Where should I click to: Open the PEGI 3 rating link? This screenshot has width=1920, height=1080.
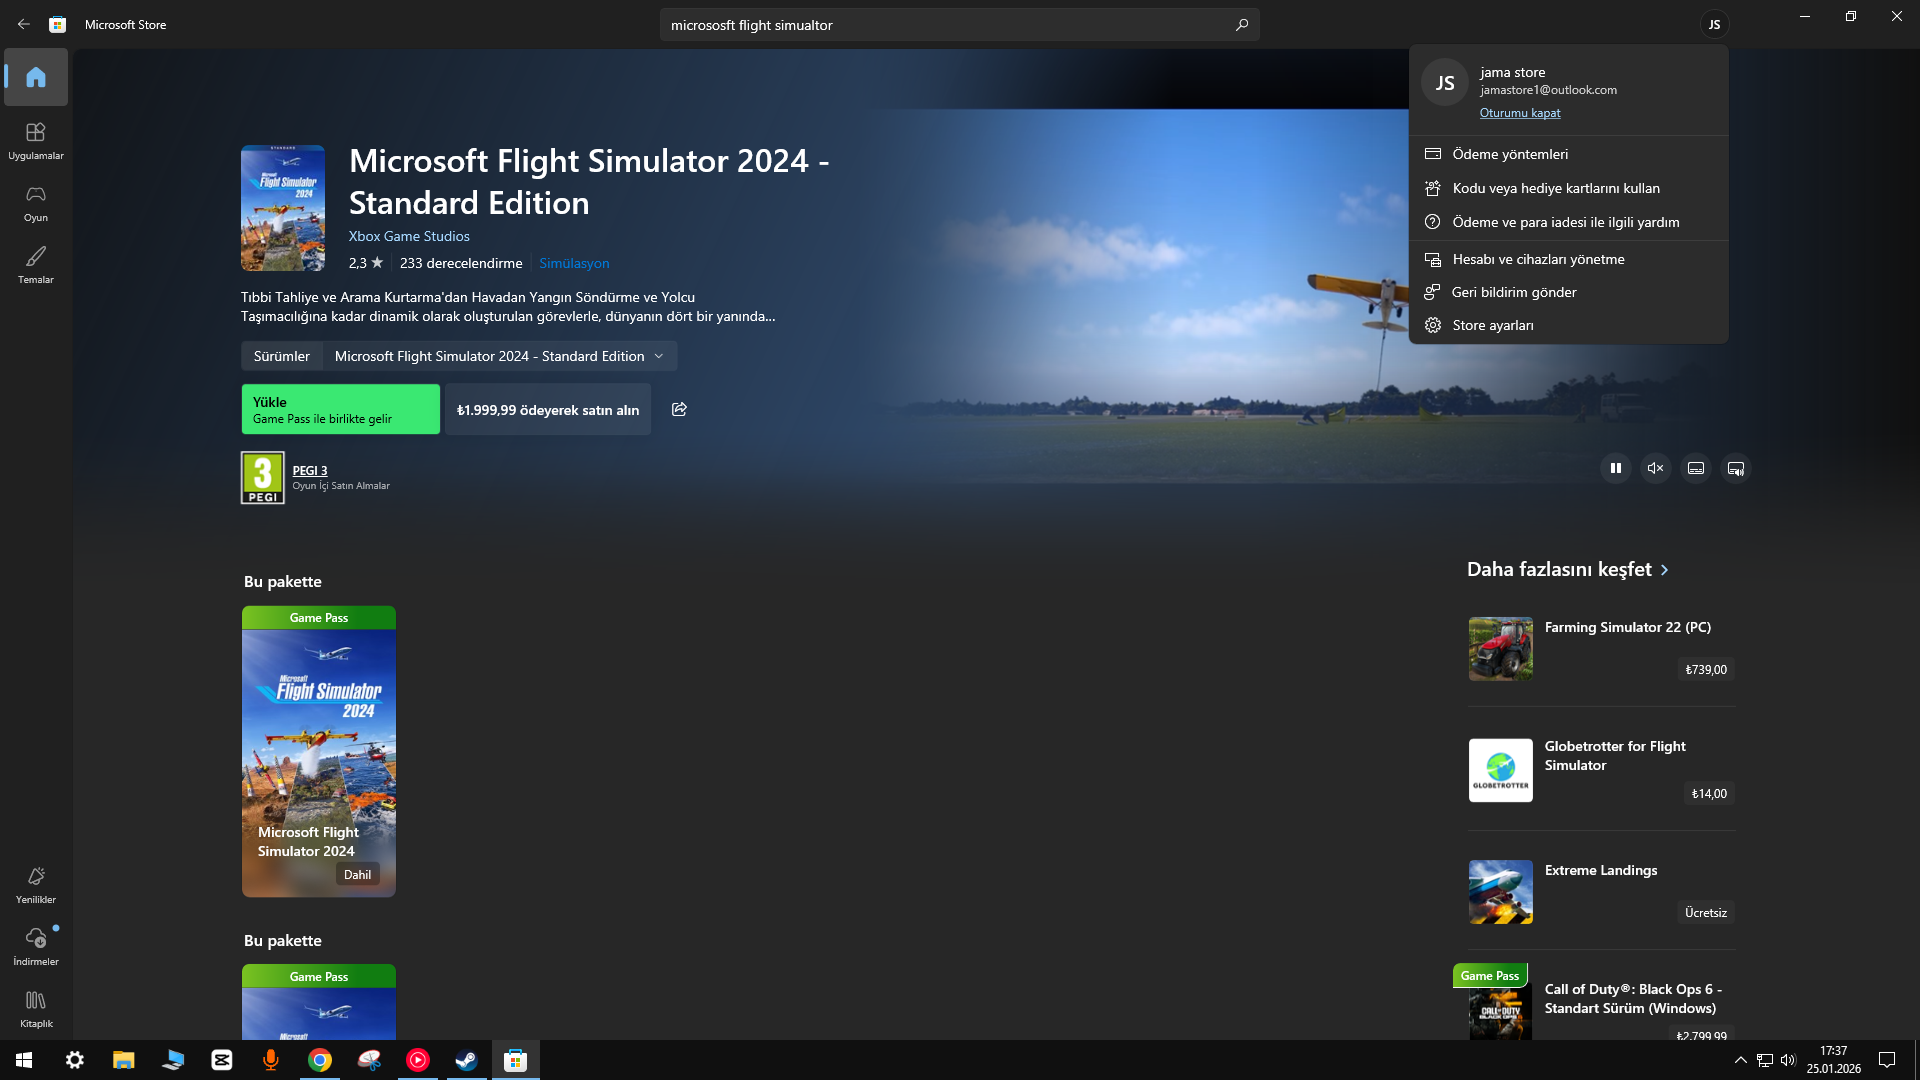[x=310, y=470]
